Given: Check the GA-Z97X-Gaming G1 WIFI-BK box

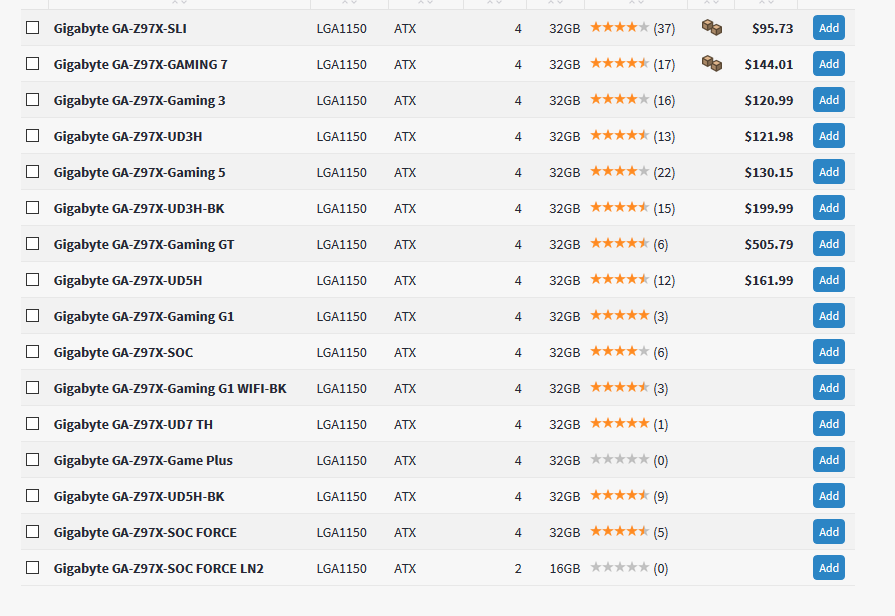Looking at the screenshot, I should (33, 387).
